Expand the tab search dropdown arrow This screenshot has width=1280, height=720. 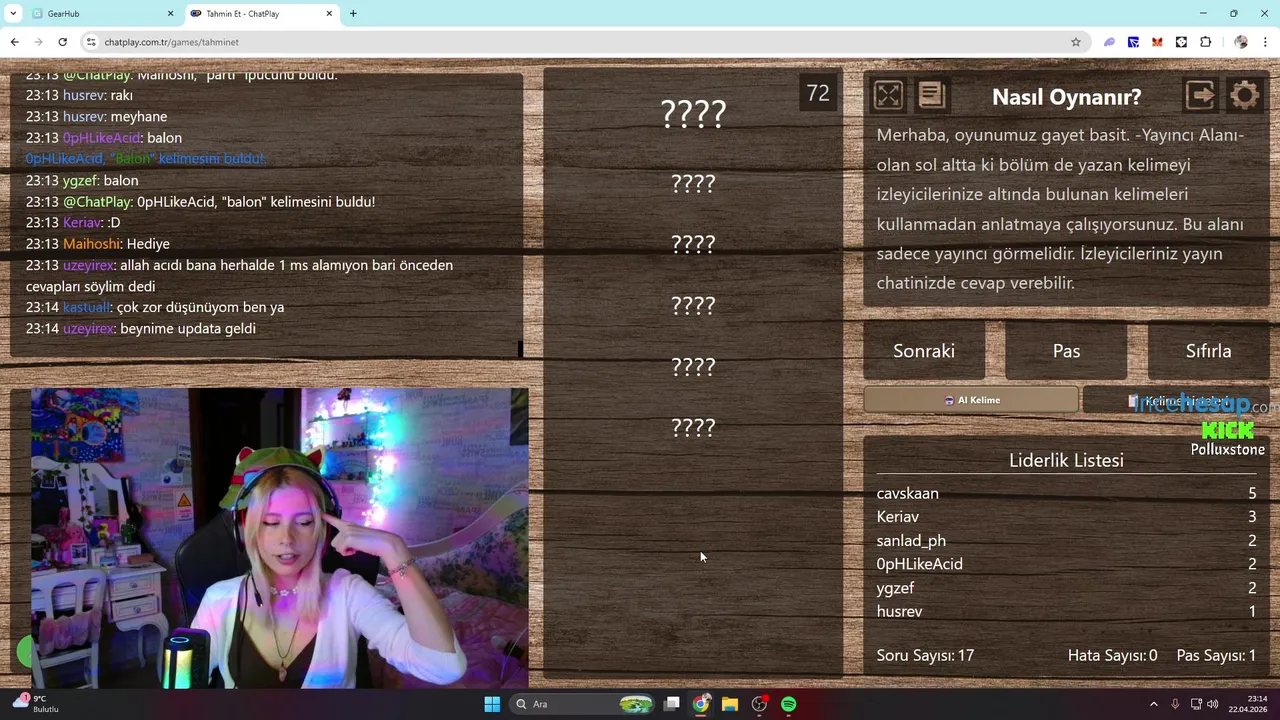(11, 14)
